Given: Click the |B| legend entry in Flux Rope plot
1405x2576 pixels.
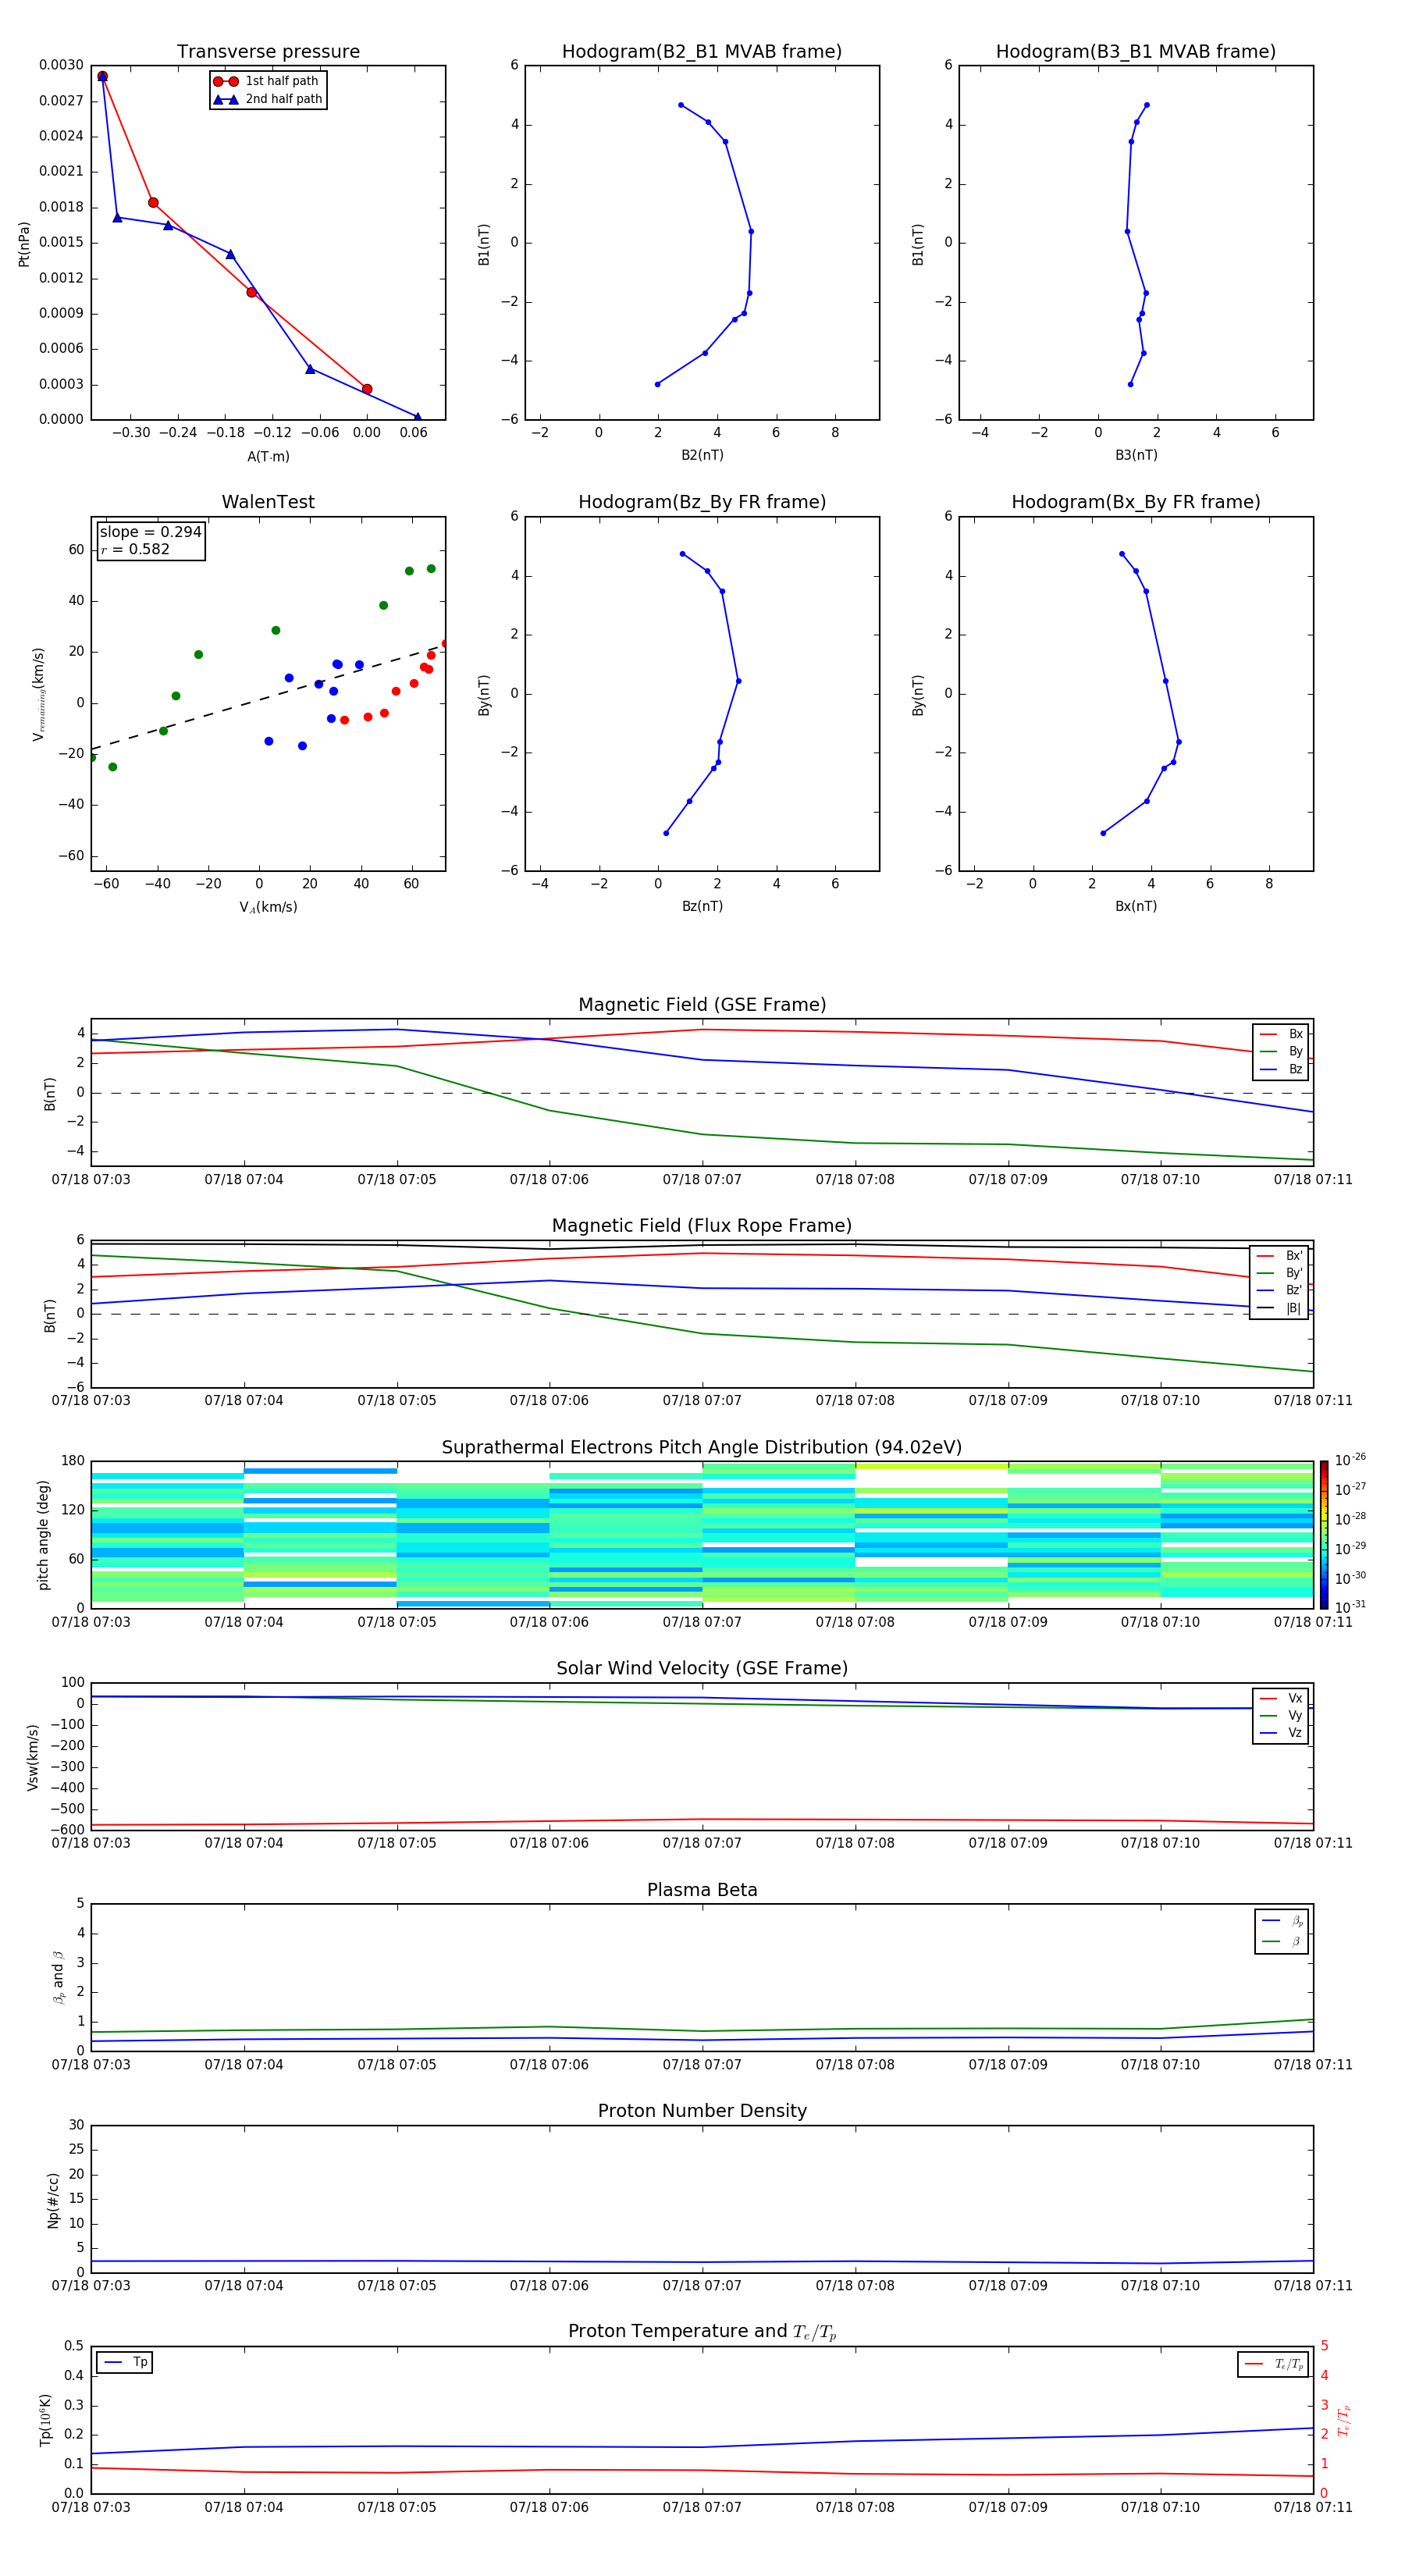Looking at the screenshot, I should (x=1279, y=1308).
